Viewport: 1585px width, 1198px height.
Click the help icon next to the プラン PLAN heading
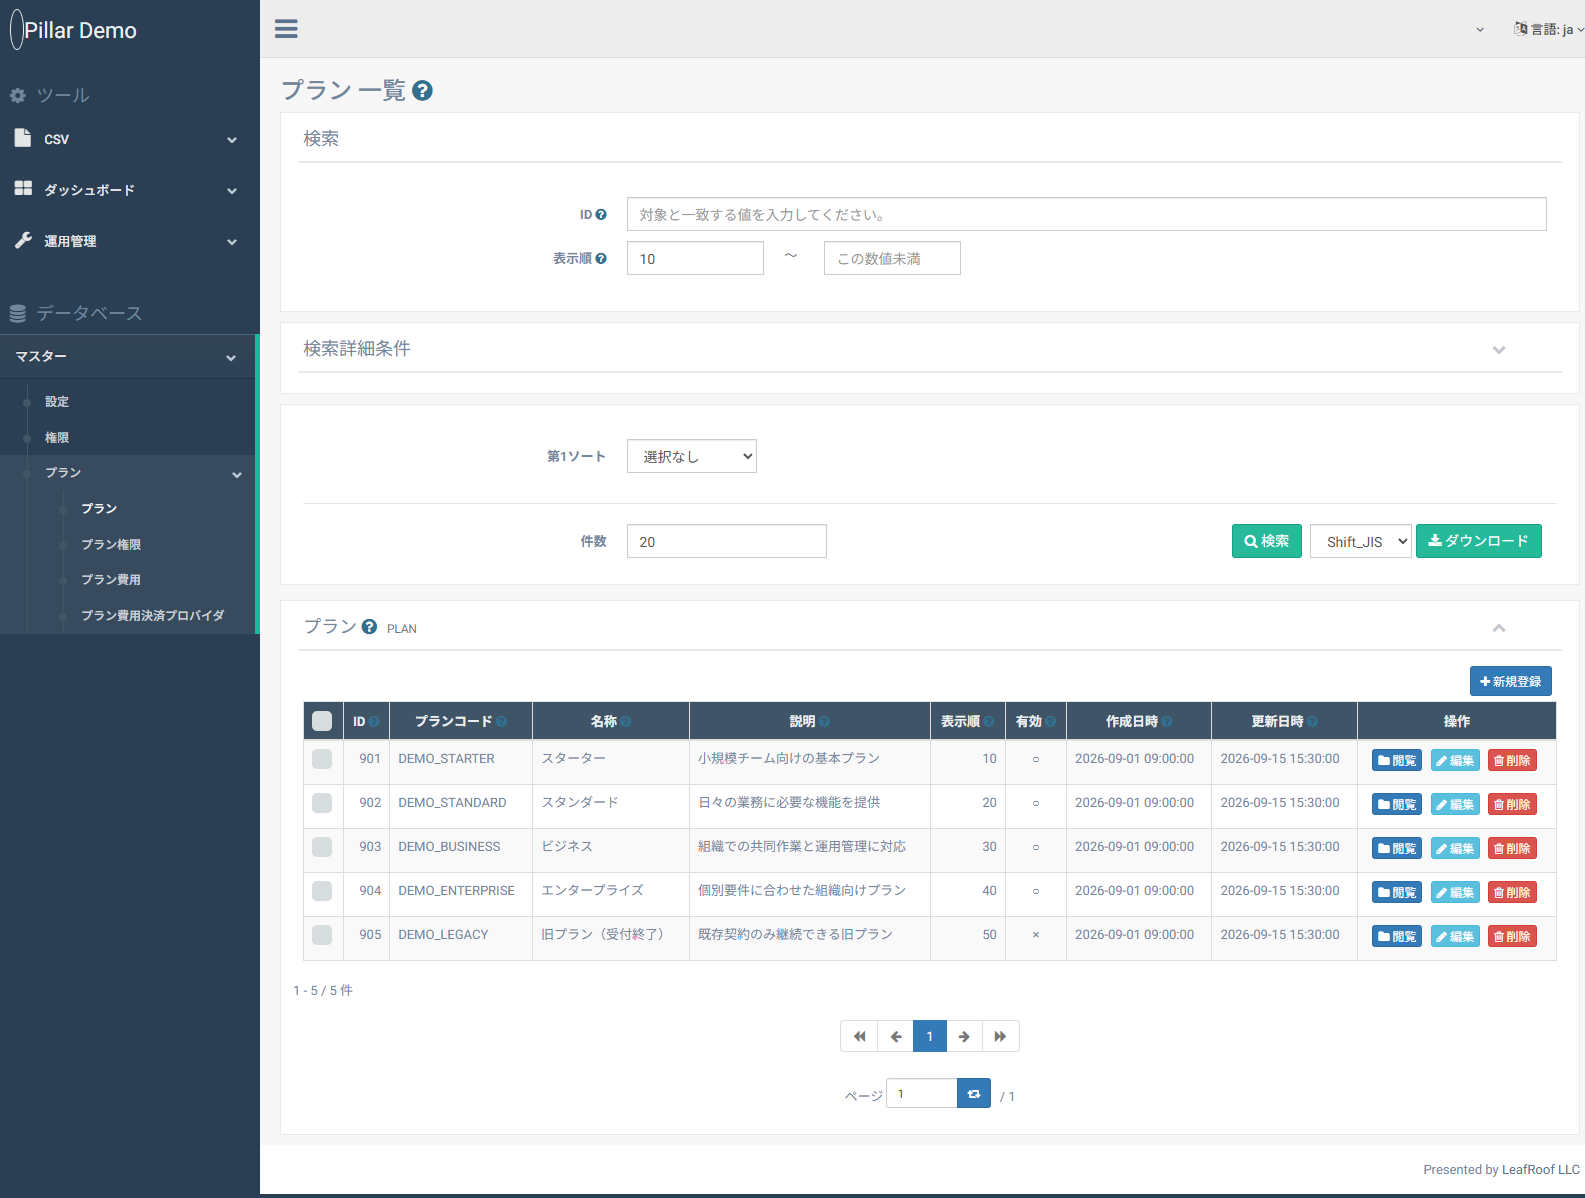(x=369, y=627)
